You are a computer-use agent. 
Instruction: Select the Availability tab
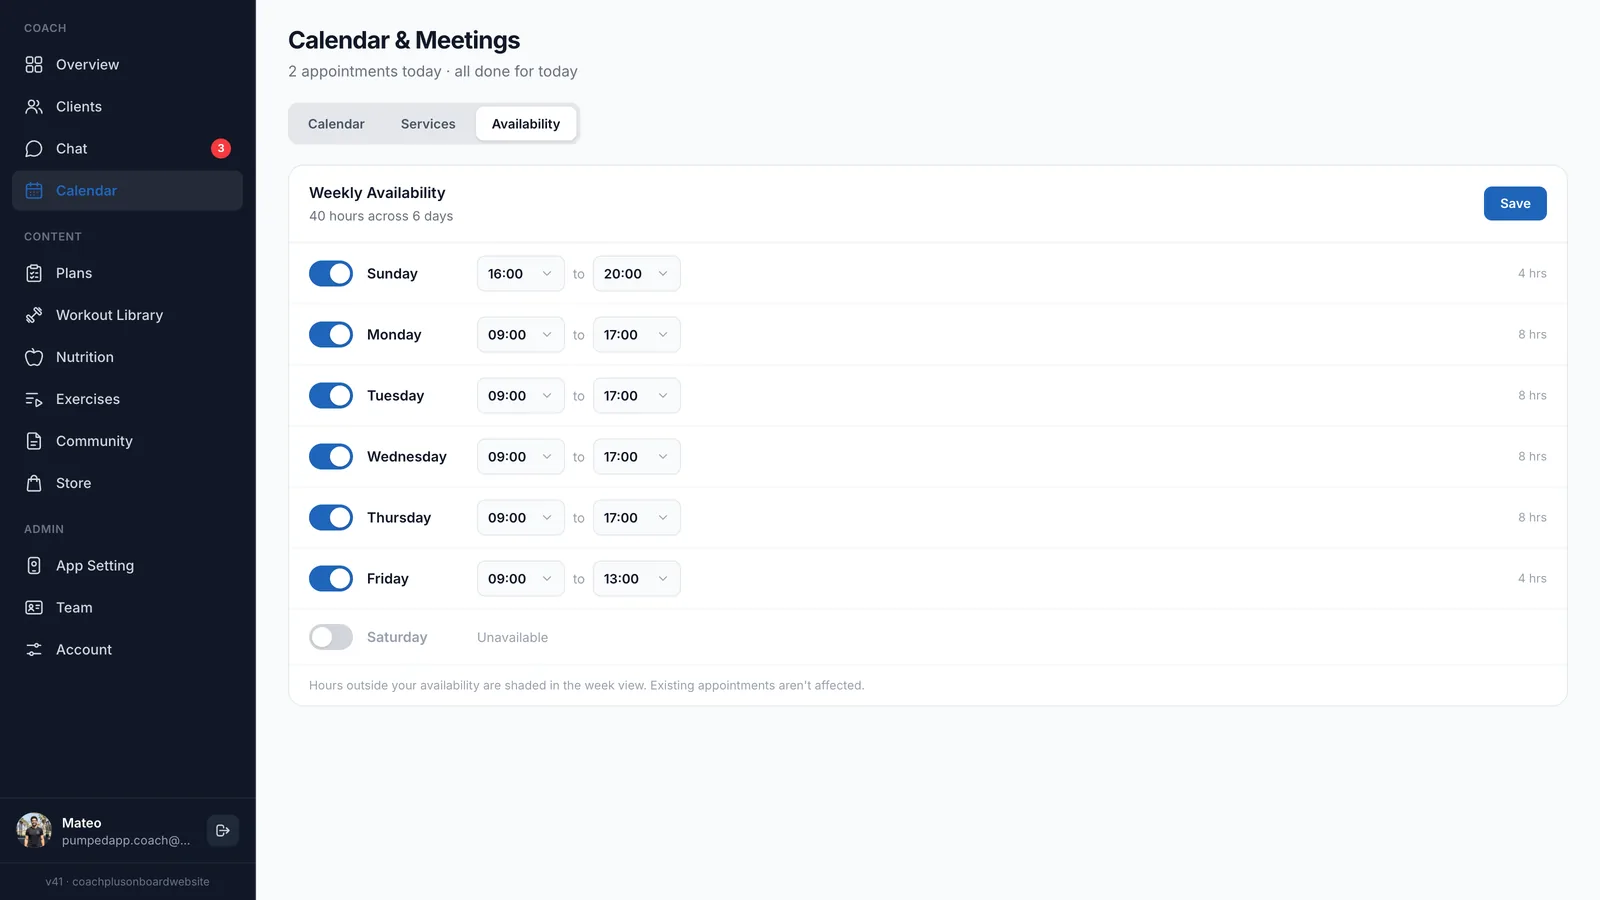(x=526, y=124)
